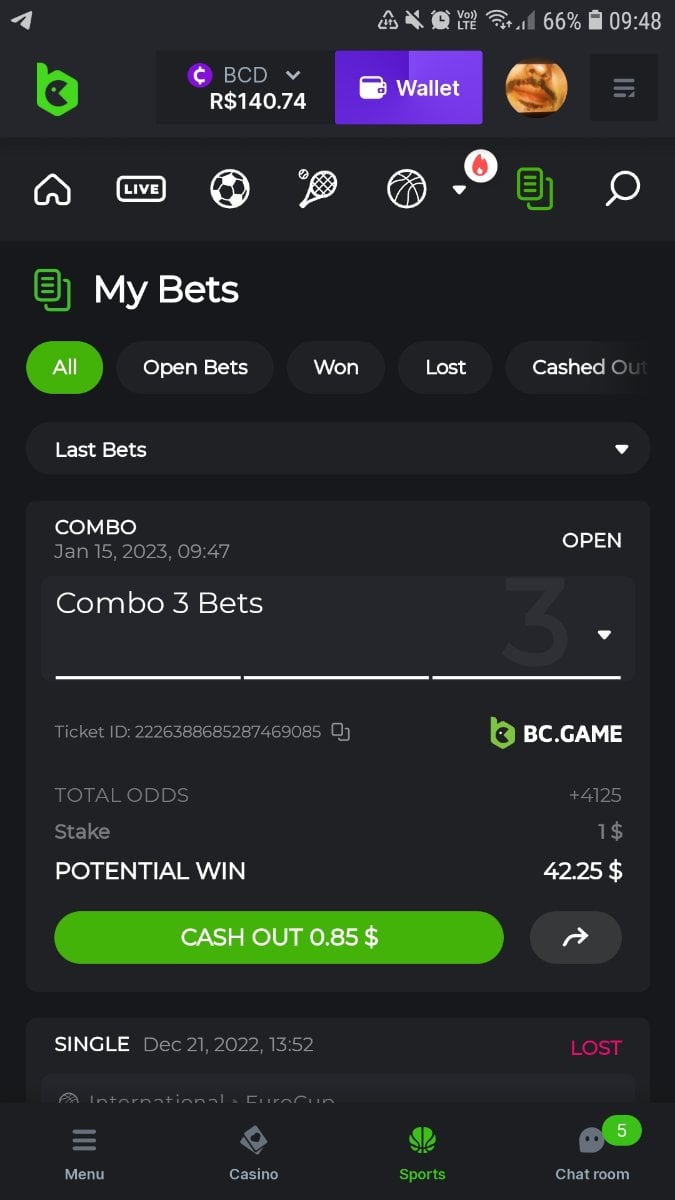The width and height of the screenshot is (675, 1200).
Task: Click the Wallet button
Action: coord(409,88)
